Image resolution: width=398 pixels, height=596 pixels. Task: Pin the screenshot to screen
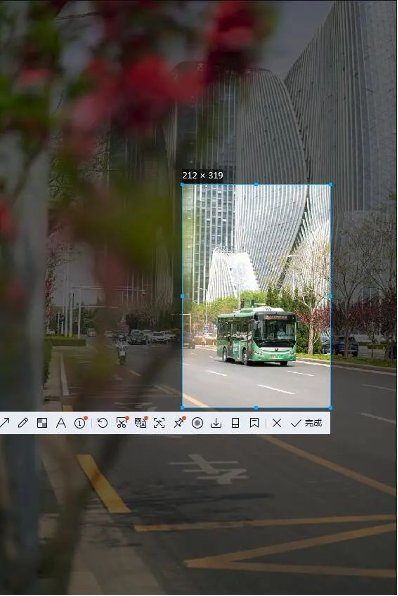click(x=179, y=423)
